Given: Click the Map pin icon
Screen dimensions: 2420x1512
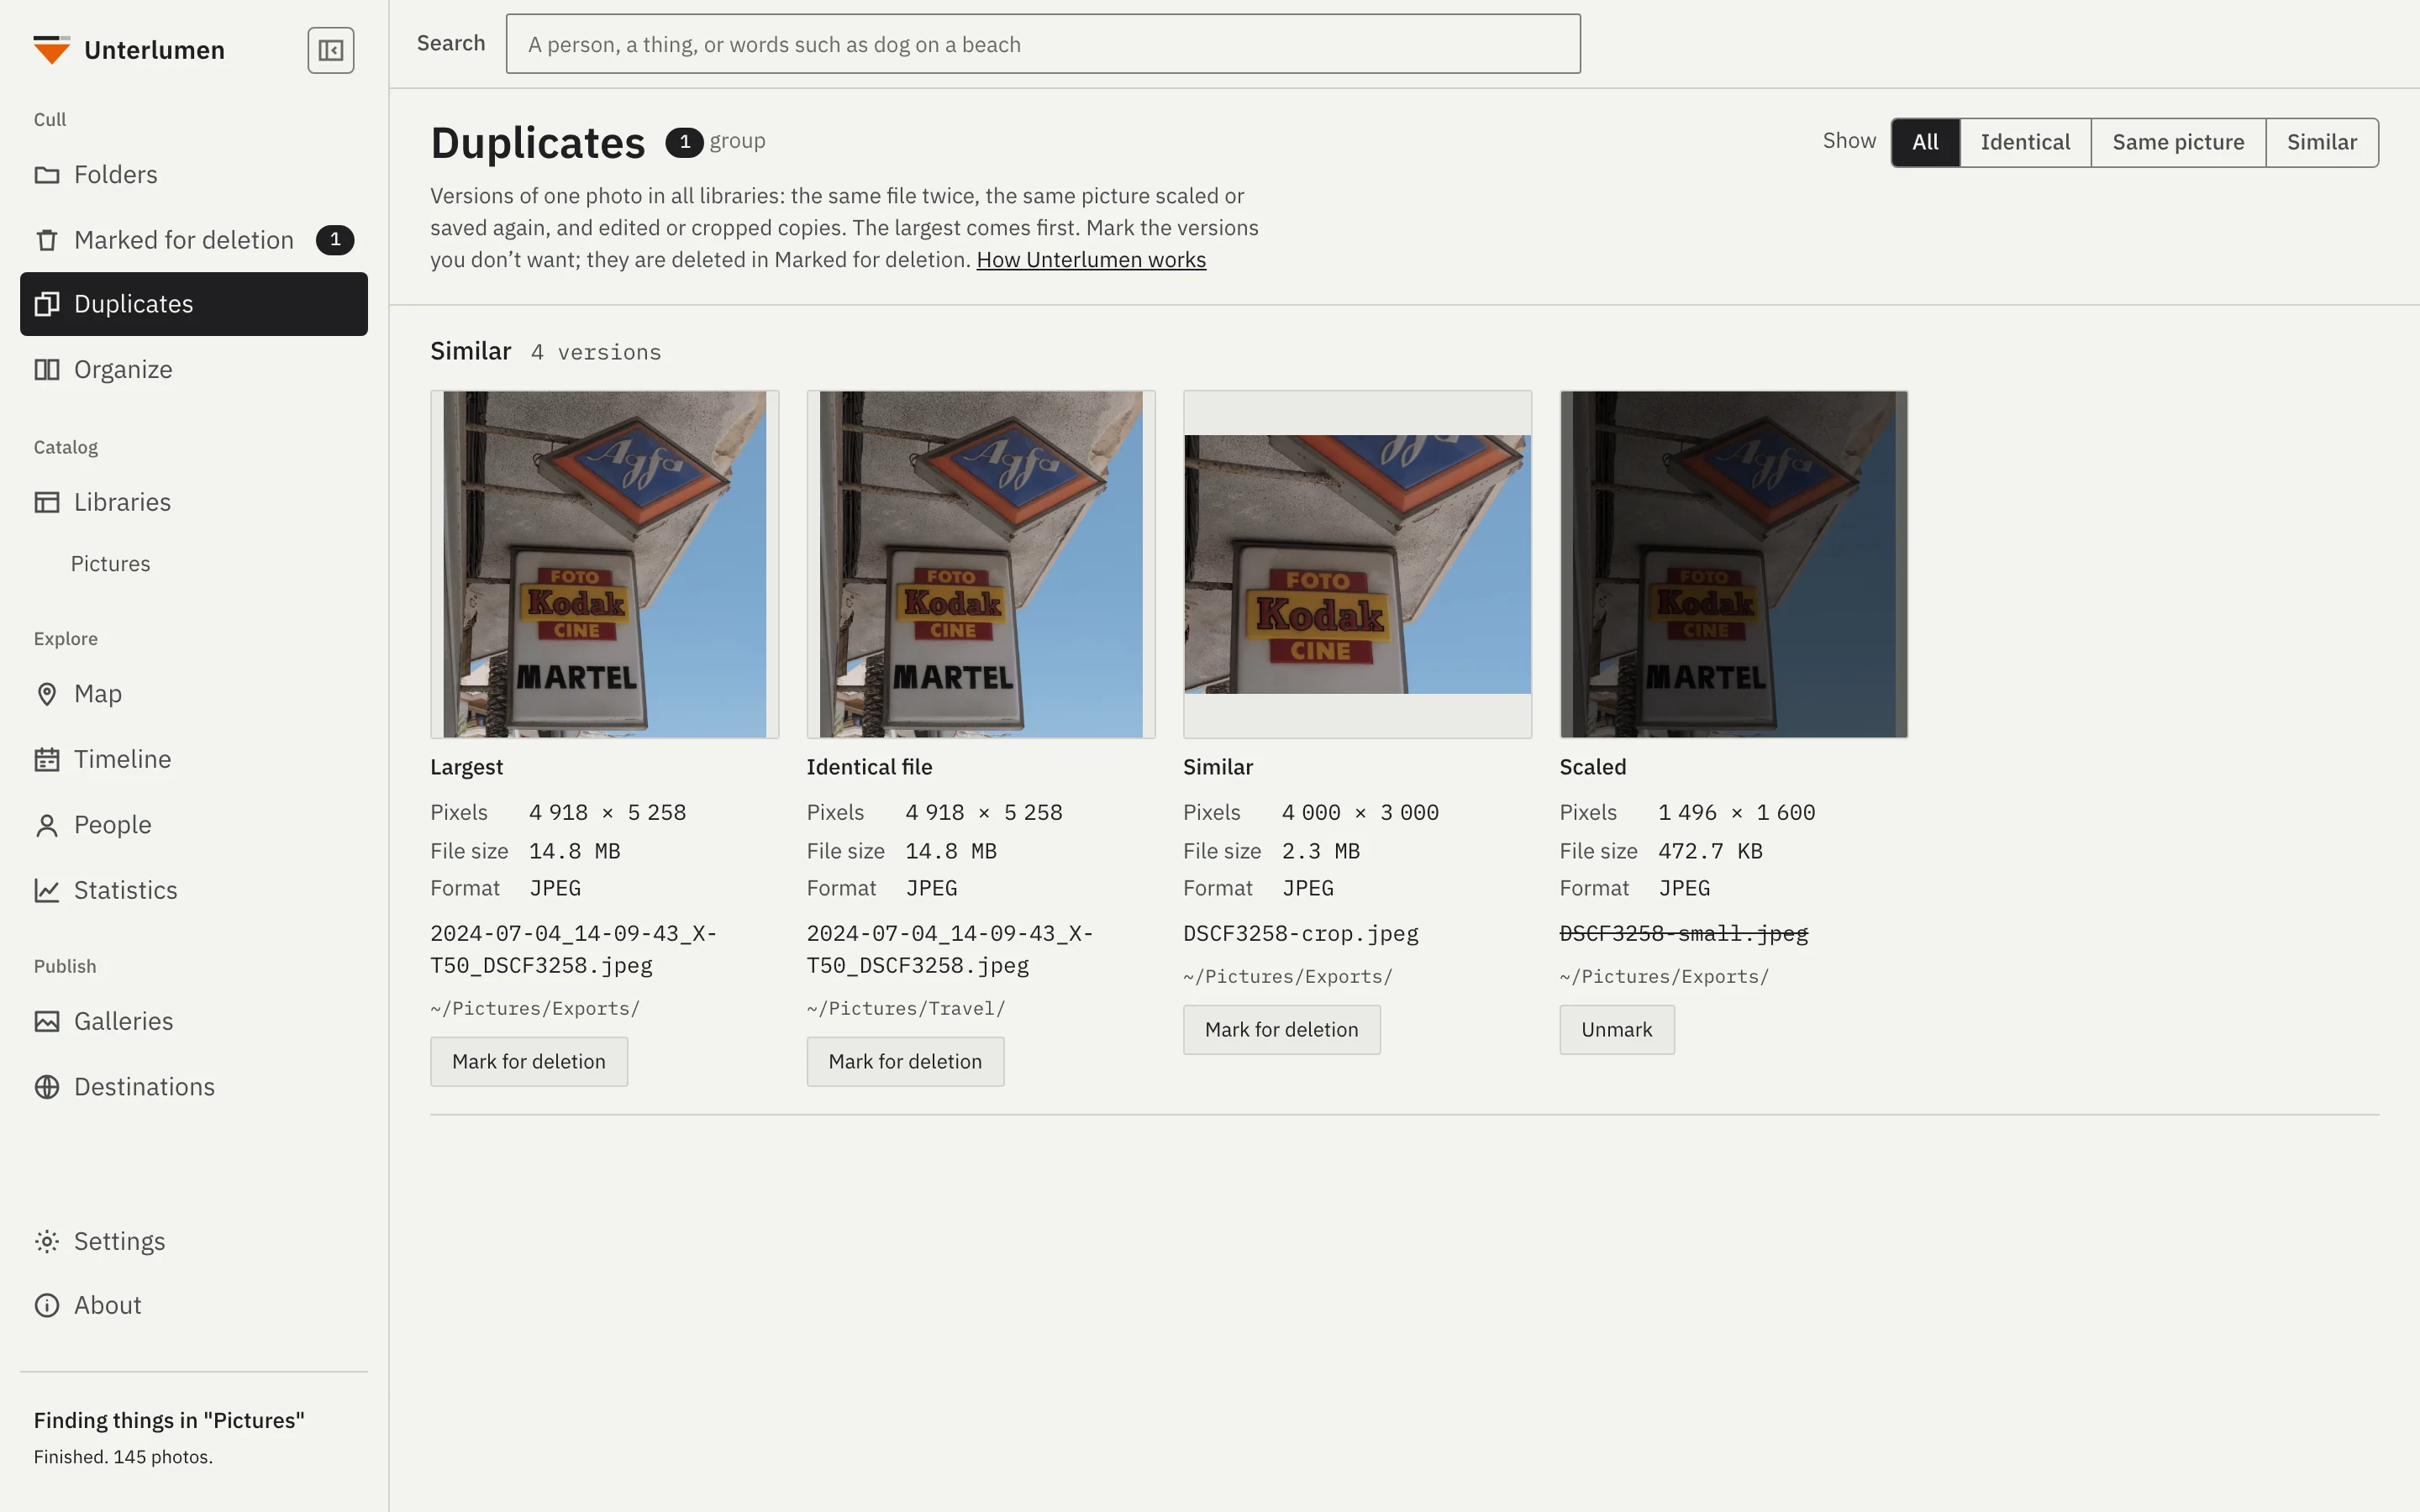Looking at the screenshot, I should click(x=47, y=694).
